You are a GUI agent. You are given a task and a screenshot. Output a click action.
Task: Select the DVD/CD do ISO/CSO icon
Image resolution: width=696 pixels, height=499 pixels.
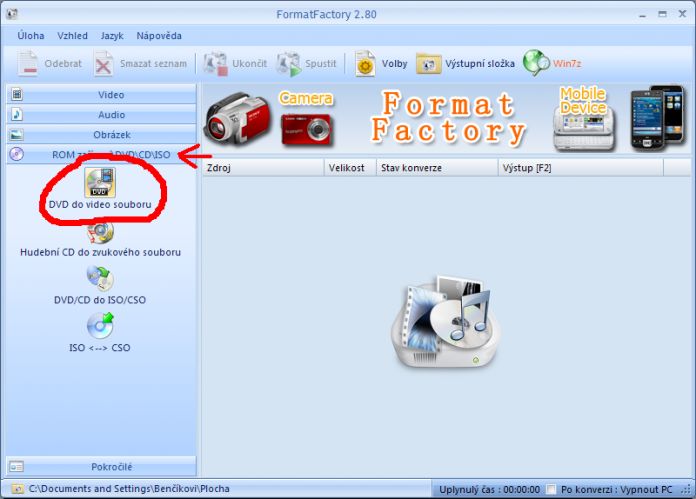pos(100,278)
